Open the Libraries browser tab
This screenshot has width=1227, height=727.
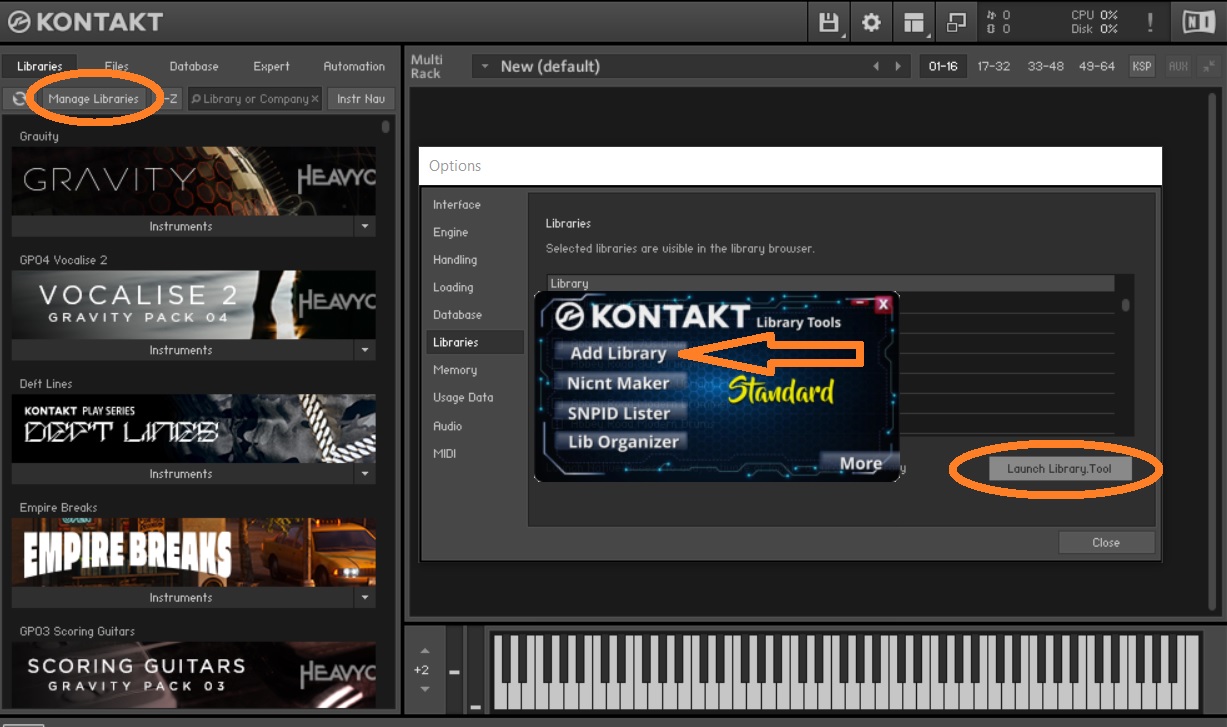click(x=40, y=66)
